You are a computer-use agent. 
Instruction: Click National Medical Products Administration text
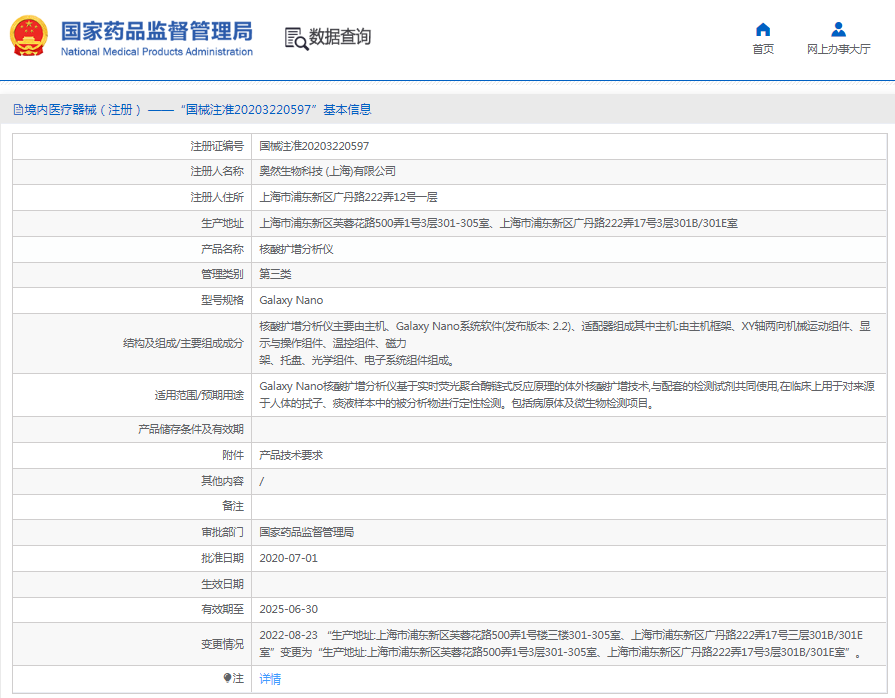157,52
